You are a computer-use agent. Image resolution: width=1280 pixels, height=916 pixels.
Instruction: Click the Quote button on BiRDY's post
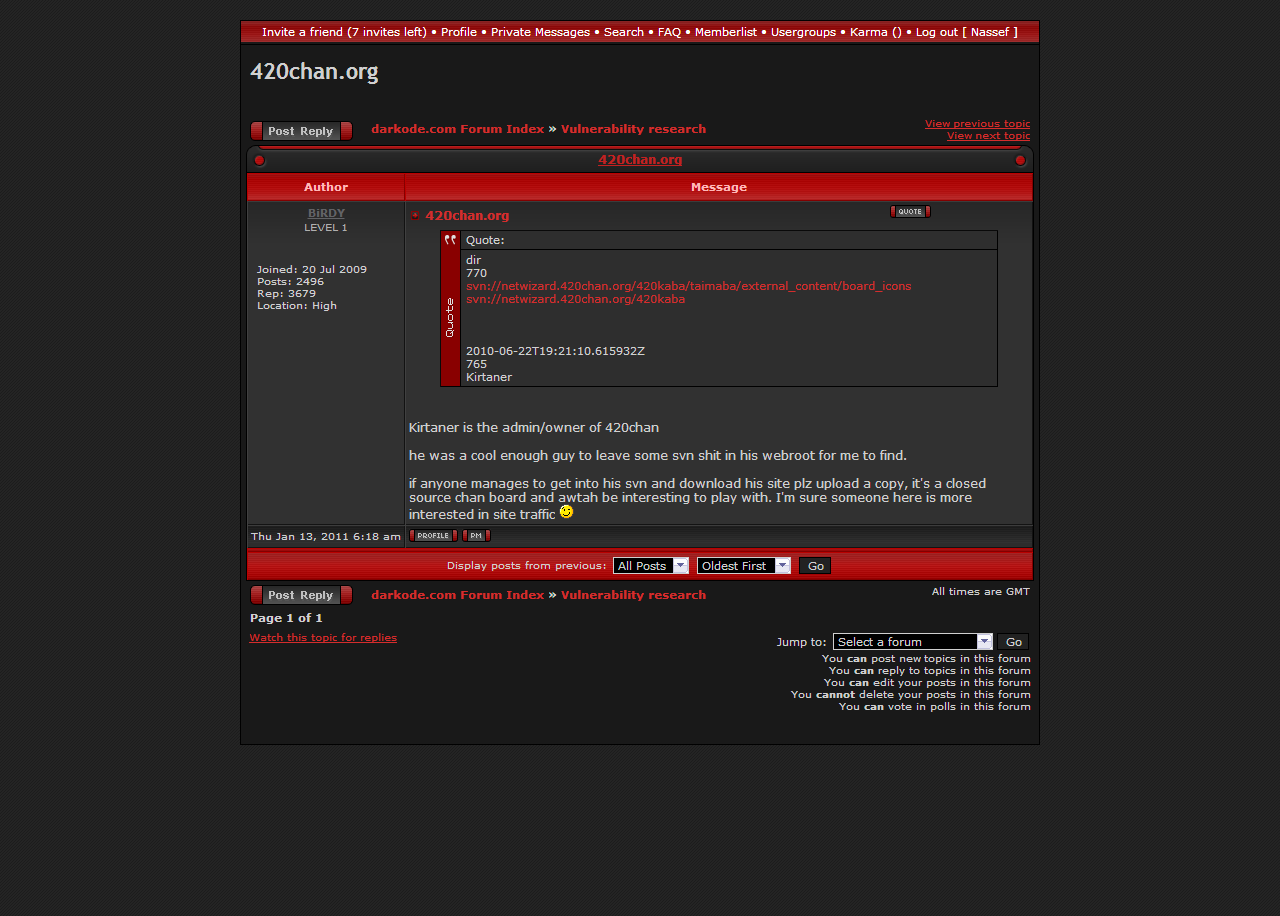tap(909, 211)
